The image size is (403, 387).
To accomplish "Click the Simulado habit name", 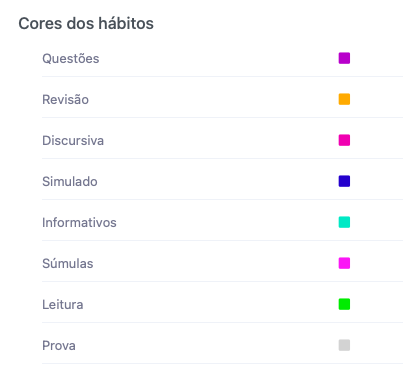I will click(x=70, y=181).
